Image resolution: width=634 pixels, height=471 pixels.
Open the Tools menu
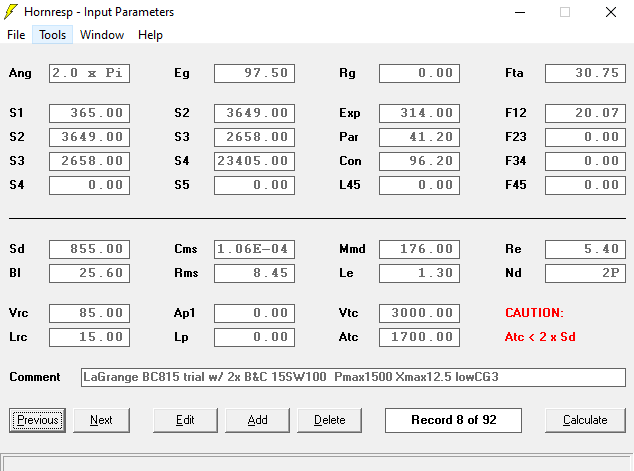(x=53, y=35)
